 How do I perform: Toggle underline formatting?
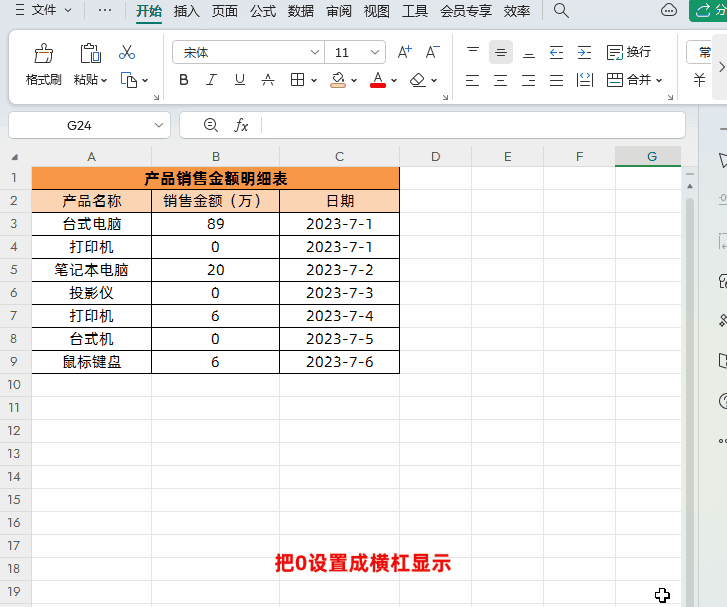click(240, 80)
